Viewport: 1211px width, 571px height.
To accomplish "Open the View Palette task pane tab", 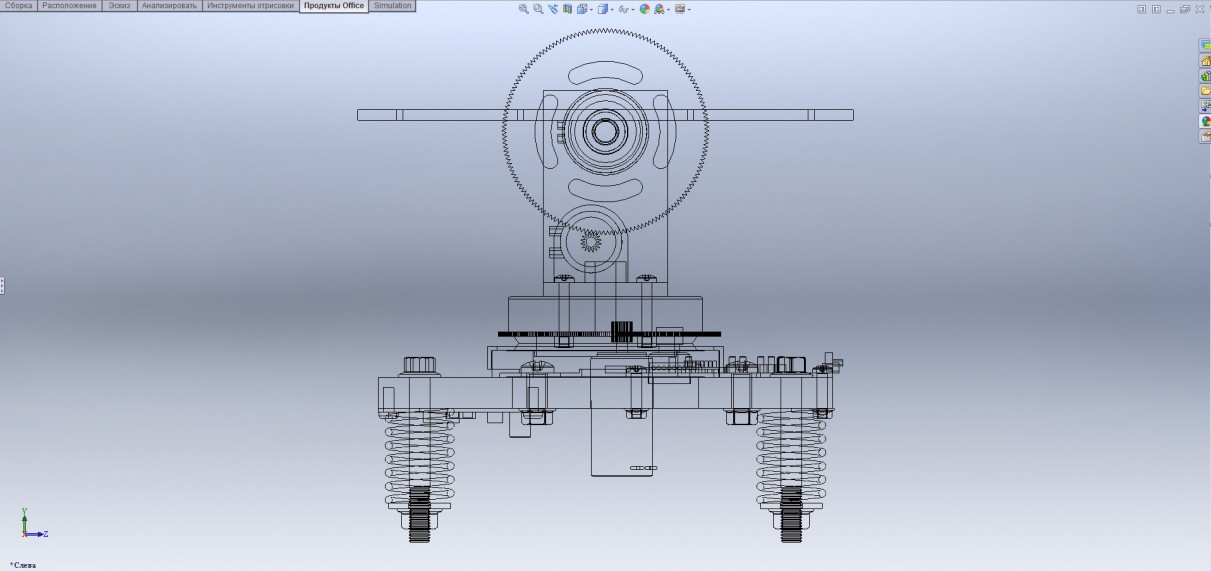I will (1205, 106).
